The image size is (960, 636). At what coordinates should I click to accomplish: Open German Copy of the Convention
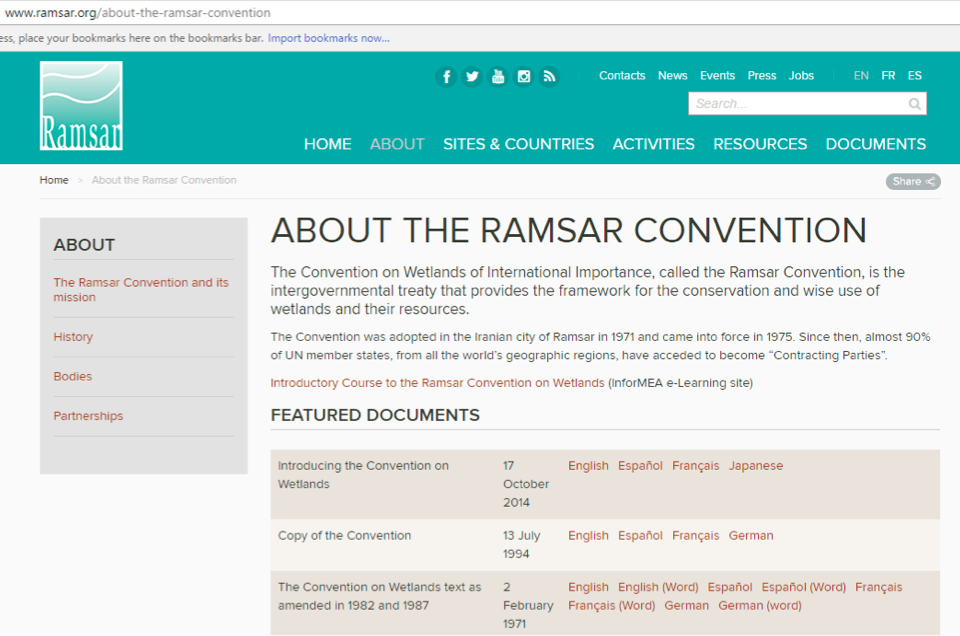point(751,536)
